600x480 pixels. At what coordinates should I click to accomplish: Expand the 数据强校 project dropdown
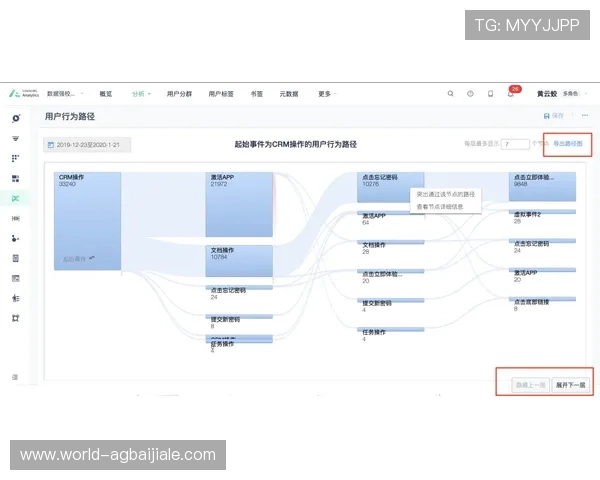click(x=64, y=93)
